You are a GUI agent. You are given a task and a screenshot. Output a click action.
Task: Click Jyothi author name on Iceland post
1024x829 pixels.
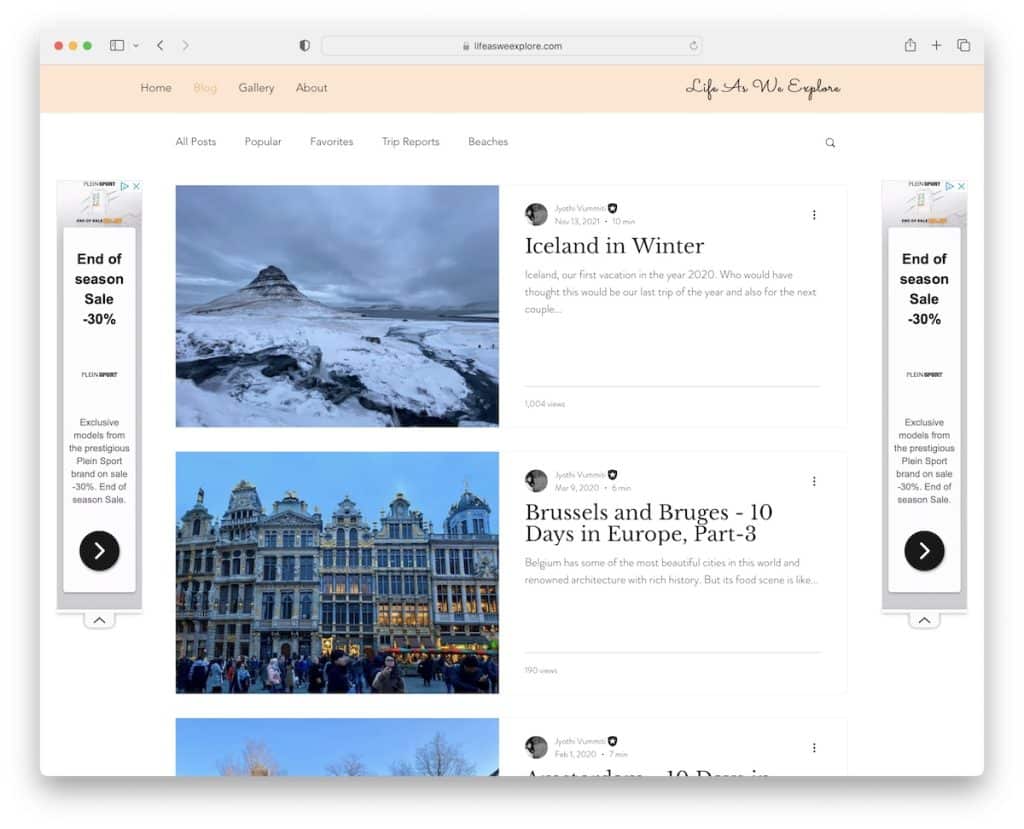click(x=579, y=208)
